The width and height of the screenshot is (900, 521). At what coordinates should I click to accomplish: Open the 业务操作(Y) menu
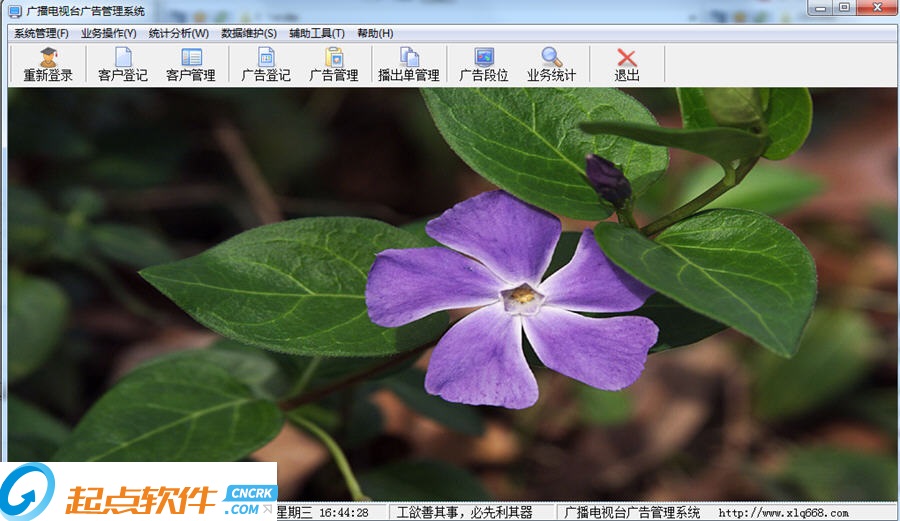coord(108,33)
